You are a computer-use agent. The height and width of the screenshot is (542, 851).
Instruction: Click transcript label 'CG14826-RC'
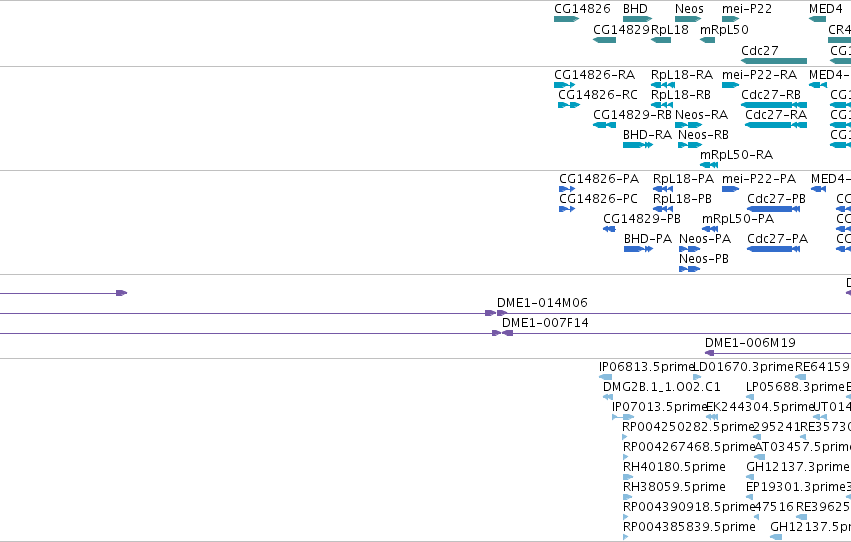point(598,94)
